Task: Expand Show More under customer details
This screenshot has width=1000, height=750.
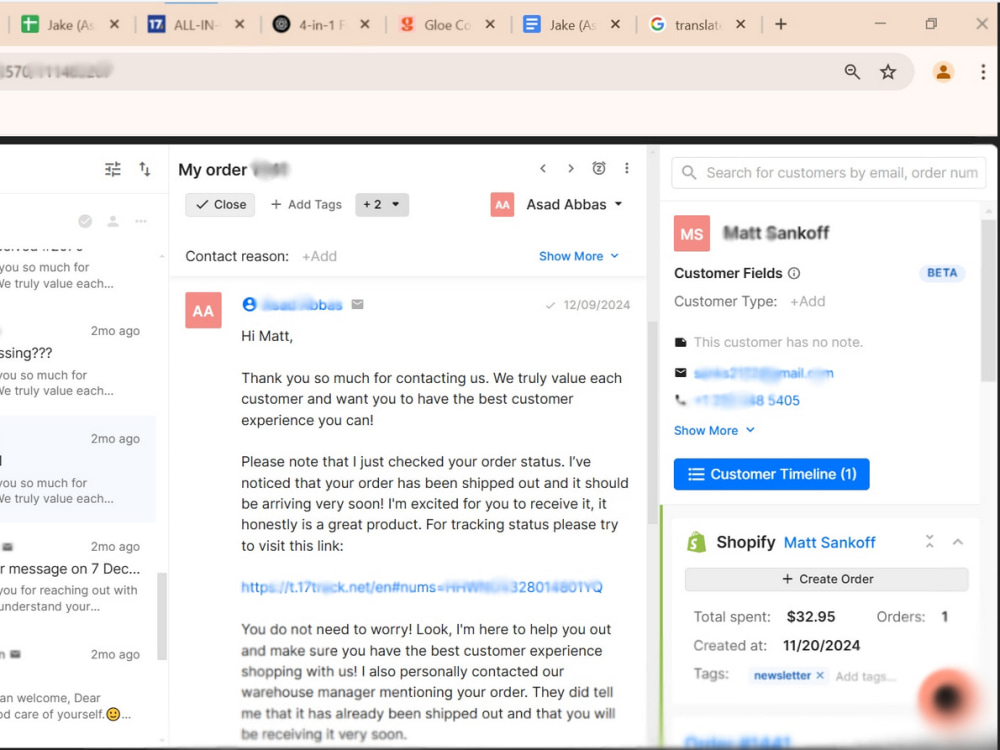Action: pyautogui.click(x=714, y=430)
